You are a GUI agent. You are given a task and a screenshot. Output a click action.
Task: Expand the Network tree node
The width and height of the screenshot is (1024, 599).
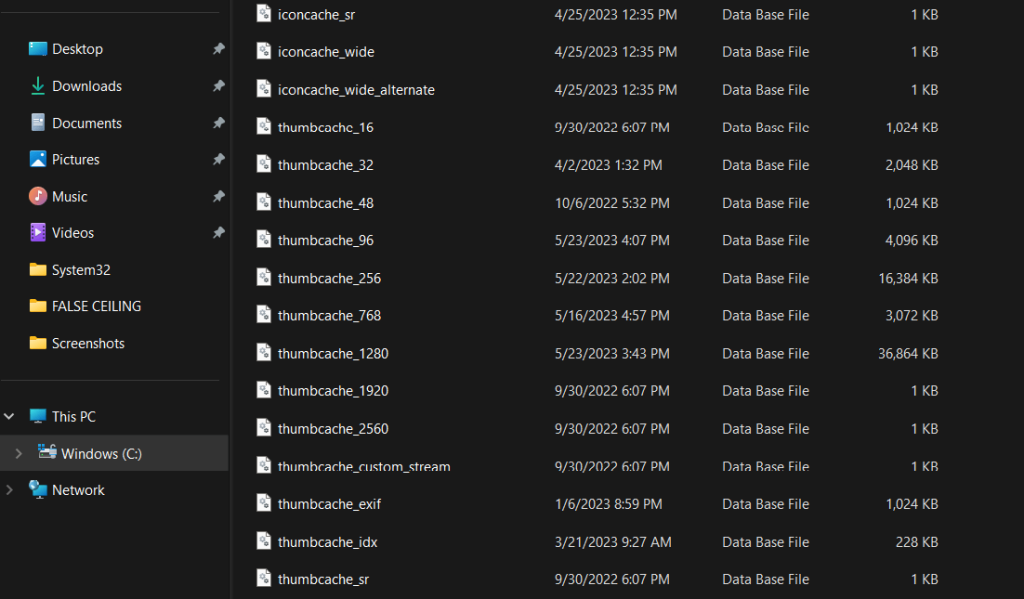tap(9, 490)
